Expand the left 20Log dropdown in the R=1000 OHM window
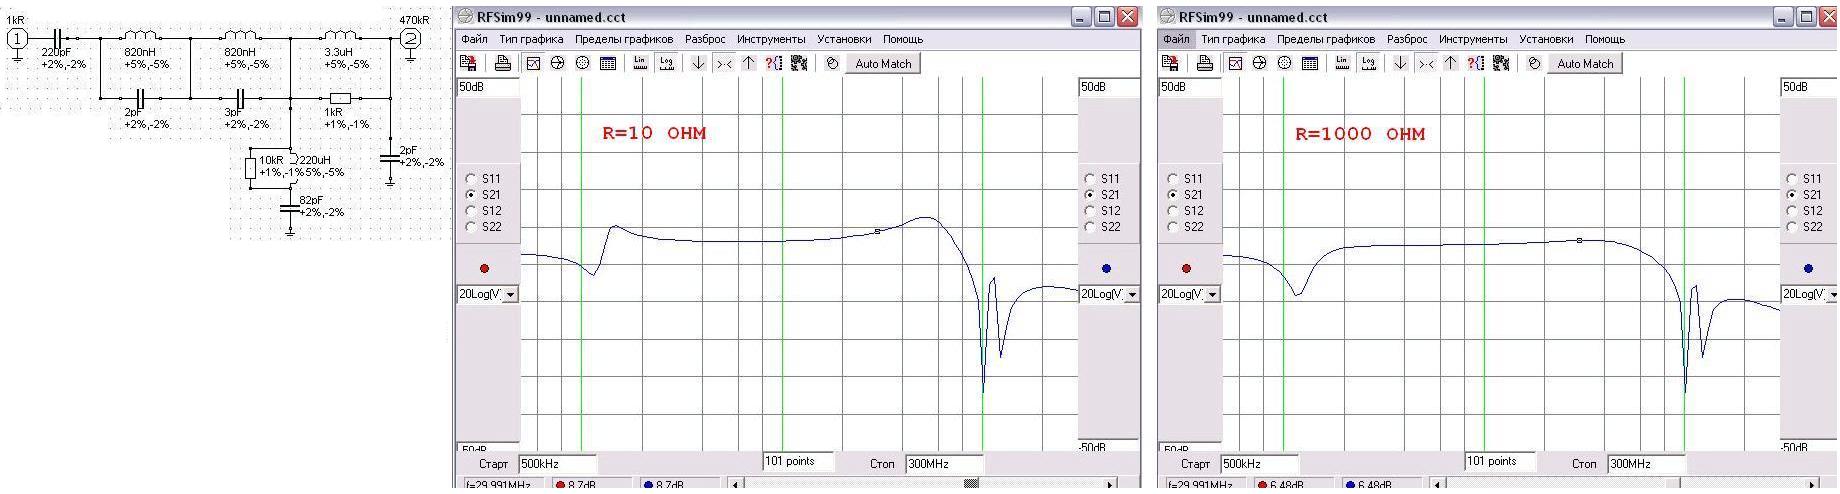This screenshot has height=494, width=1840. pos(1213,295)
